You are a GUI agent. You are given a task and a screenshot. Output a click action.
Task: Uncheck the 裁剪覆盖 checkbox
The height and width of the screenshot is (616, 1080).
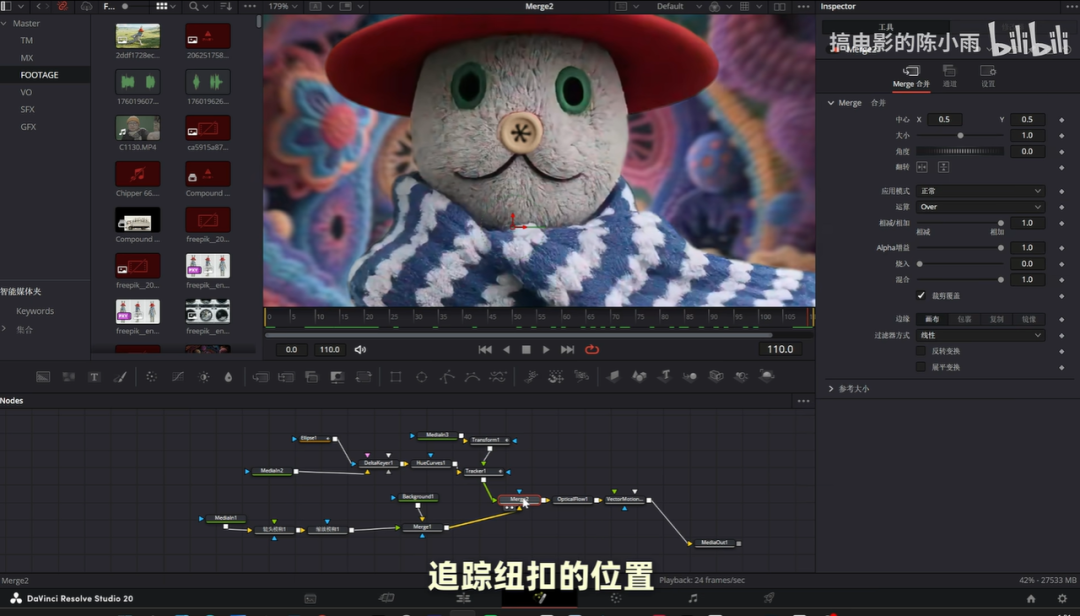(921, 296)
